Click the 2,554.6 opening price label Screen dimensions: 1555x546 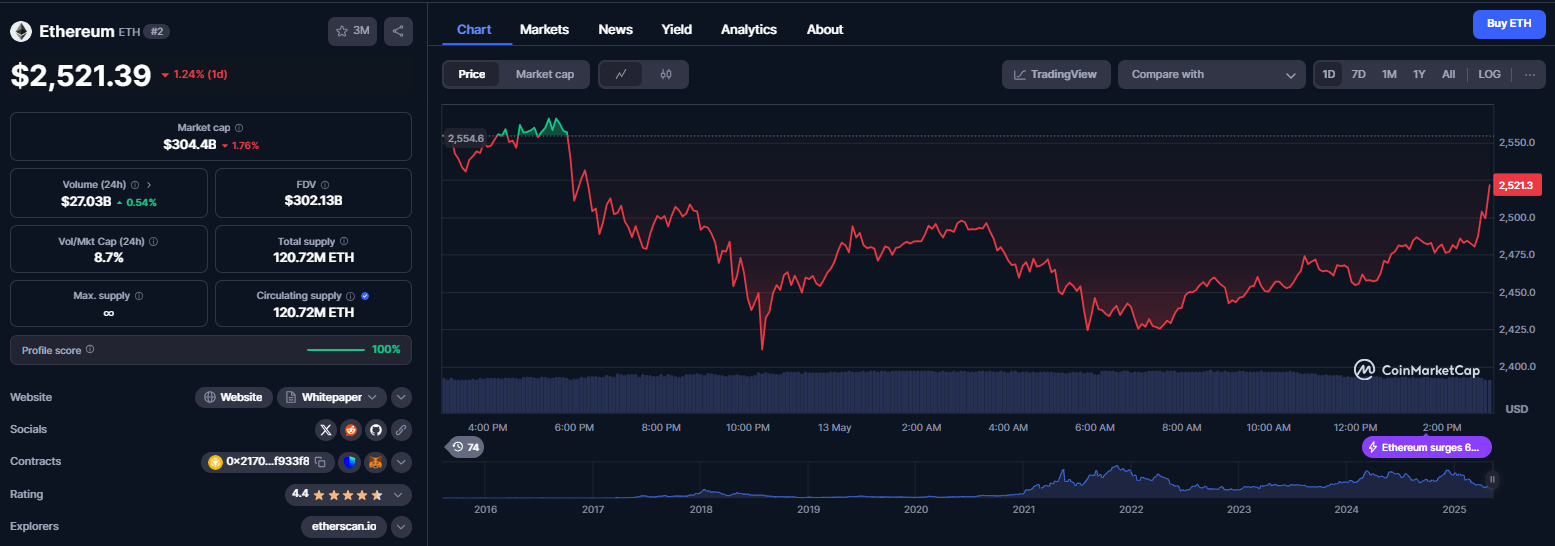(465, 138)
